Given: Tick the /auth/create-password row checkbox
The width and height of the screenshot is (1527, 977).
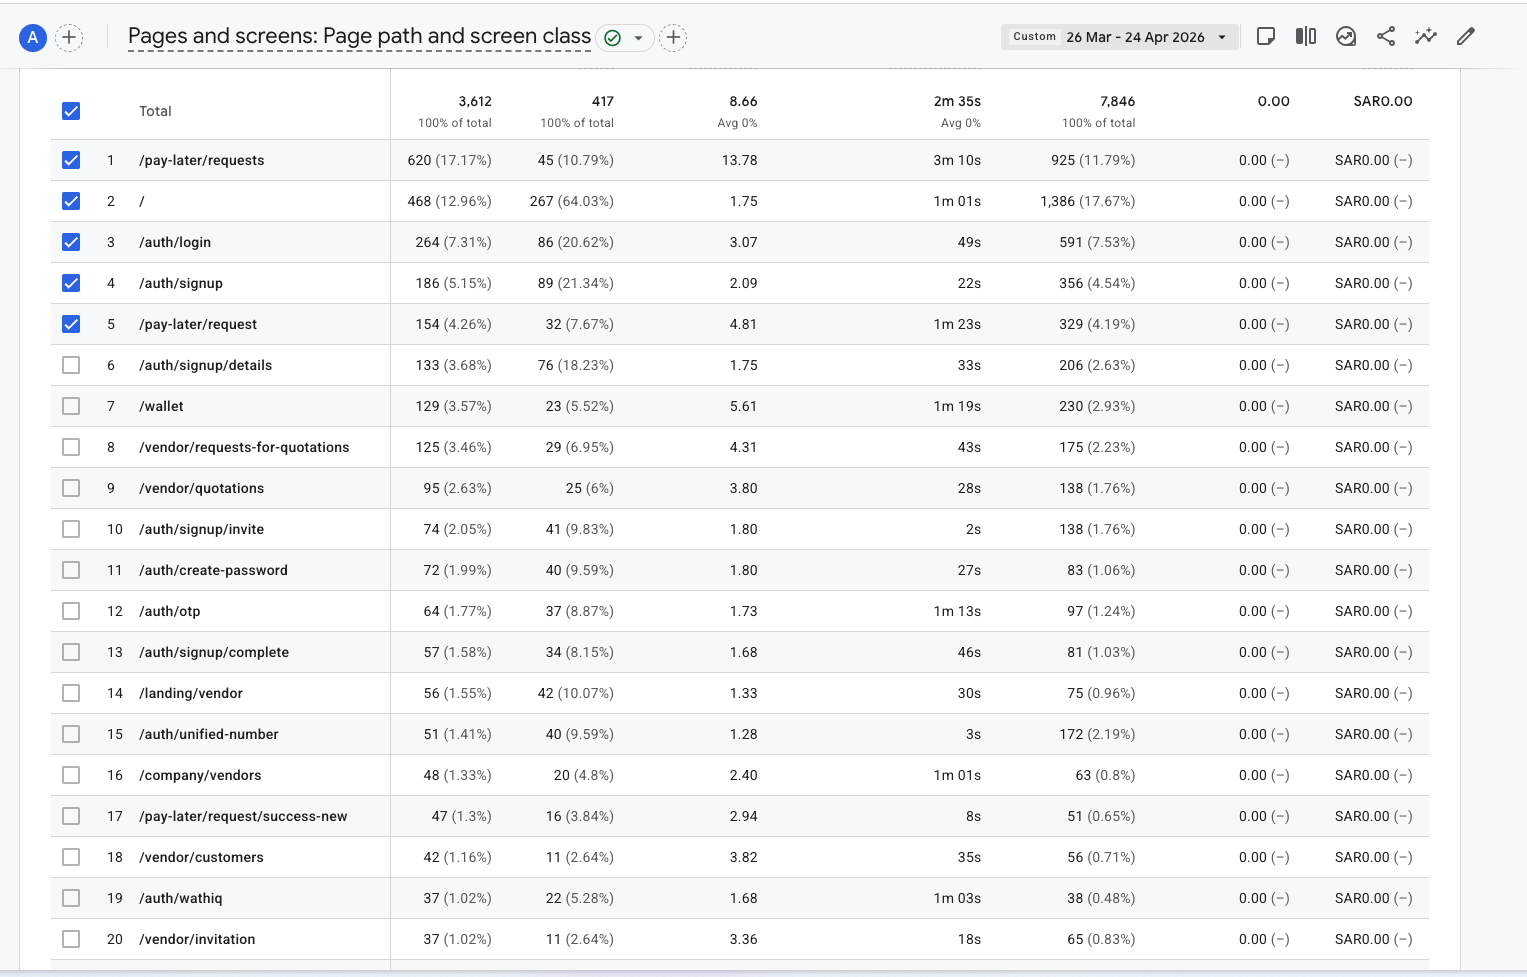Looking at the screenshot, I should [71, 570].
